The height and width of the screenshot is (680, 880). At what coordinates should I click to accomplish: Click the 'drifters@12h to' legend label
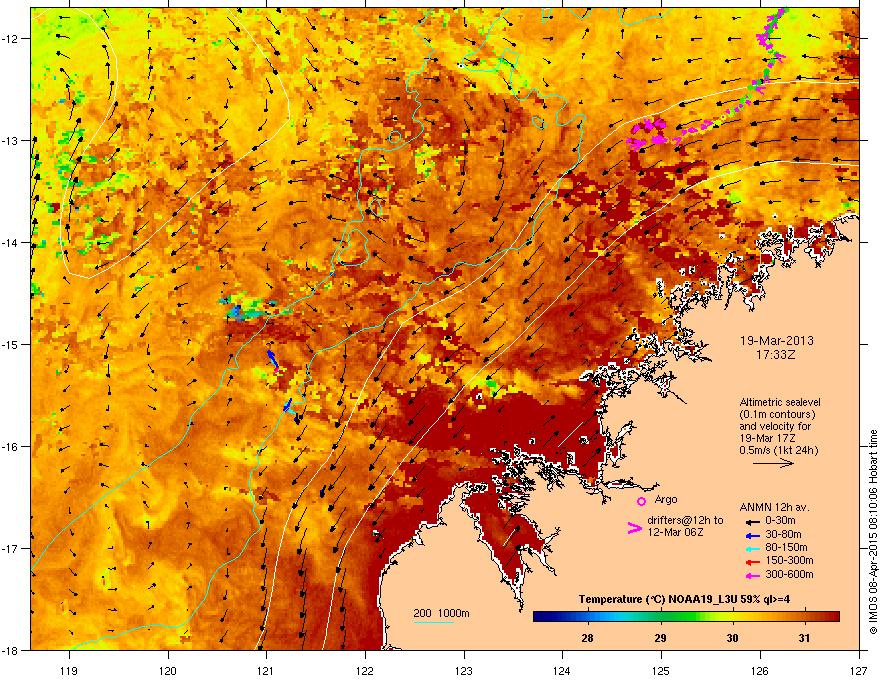pyautogui.click(x=685, y=521)
